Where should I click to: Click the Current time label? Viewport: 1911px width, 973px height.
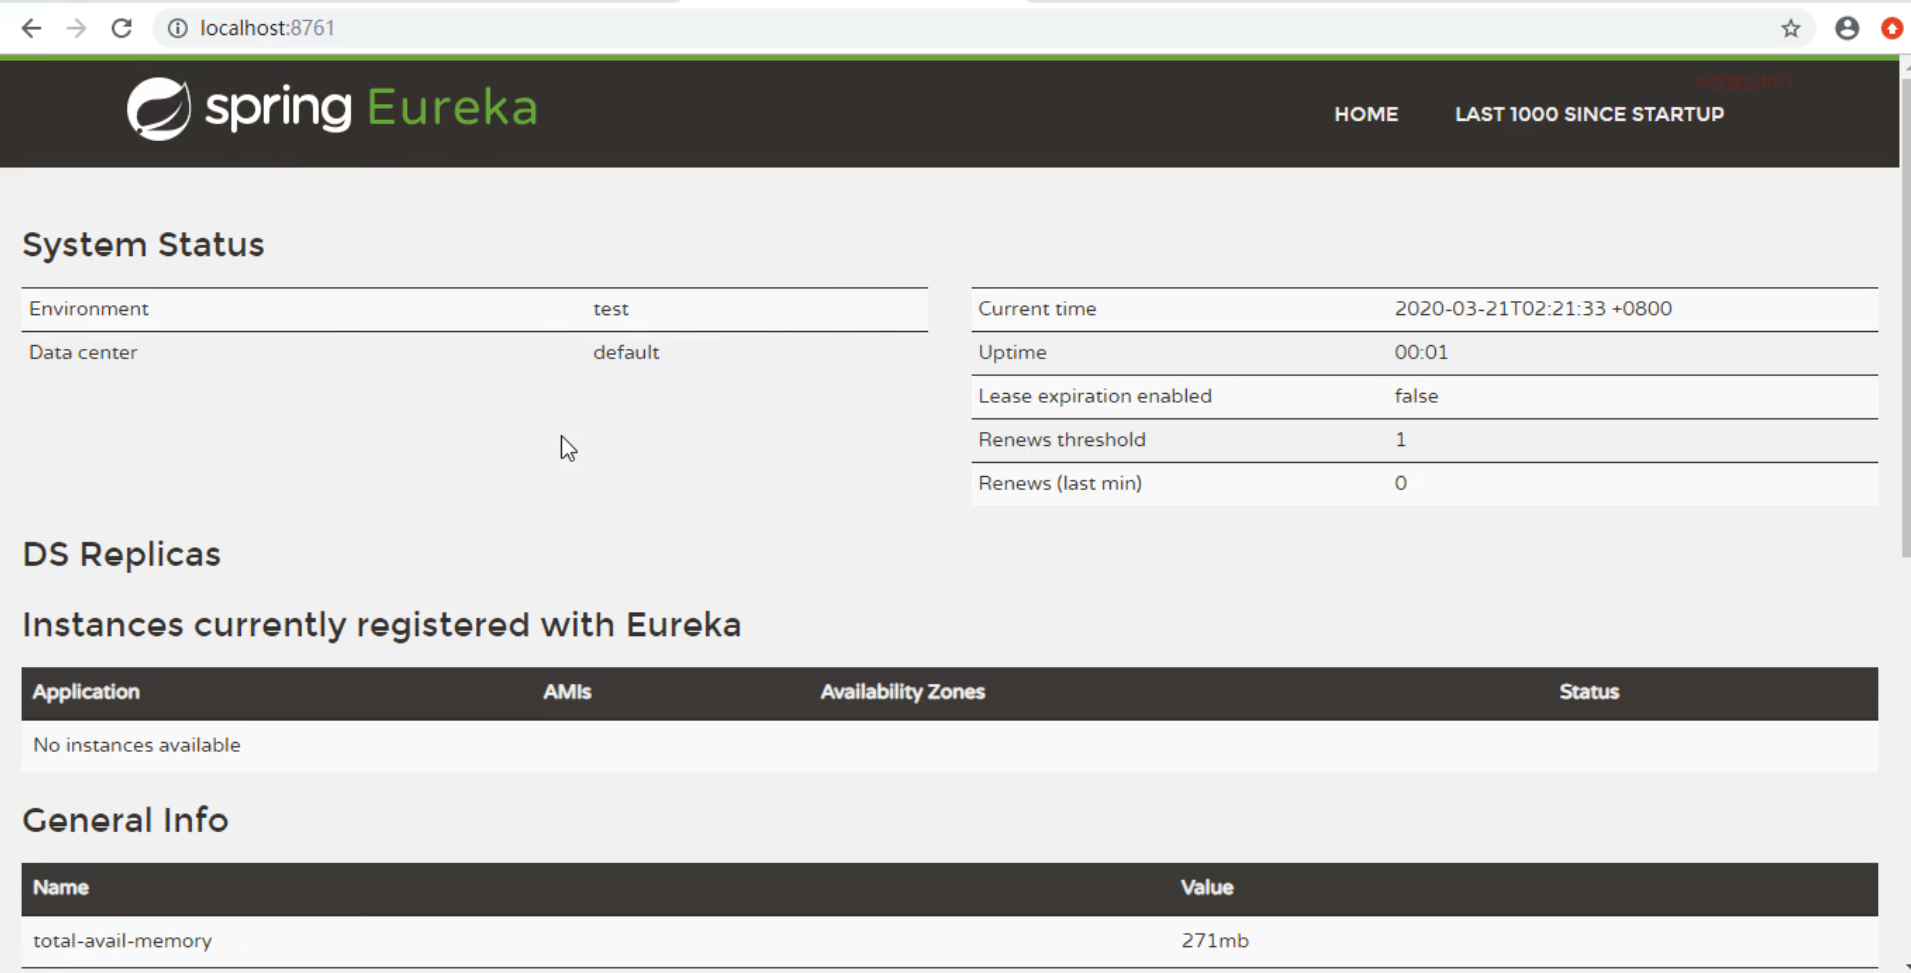1037,309
